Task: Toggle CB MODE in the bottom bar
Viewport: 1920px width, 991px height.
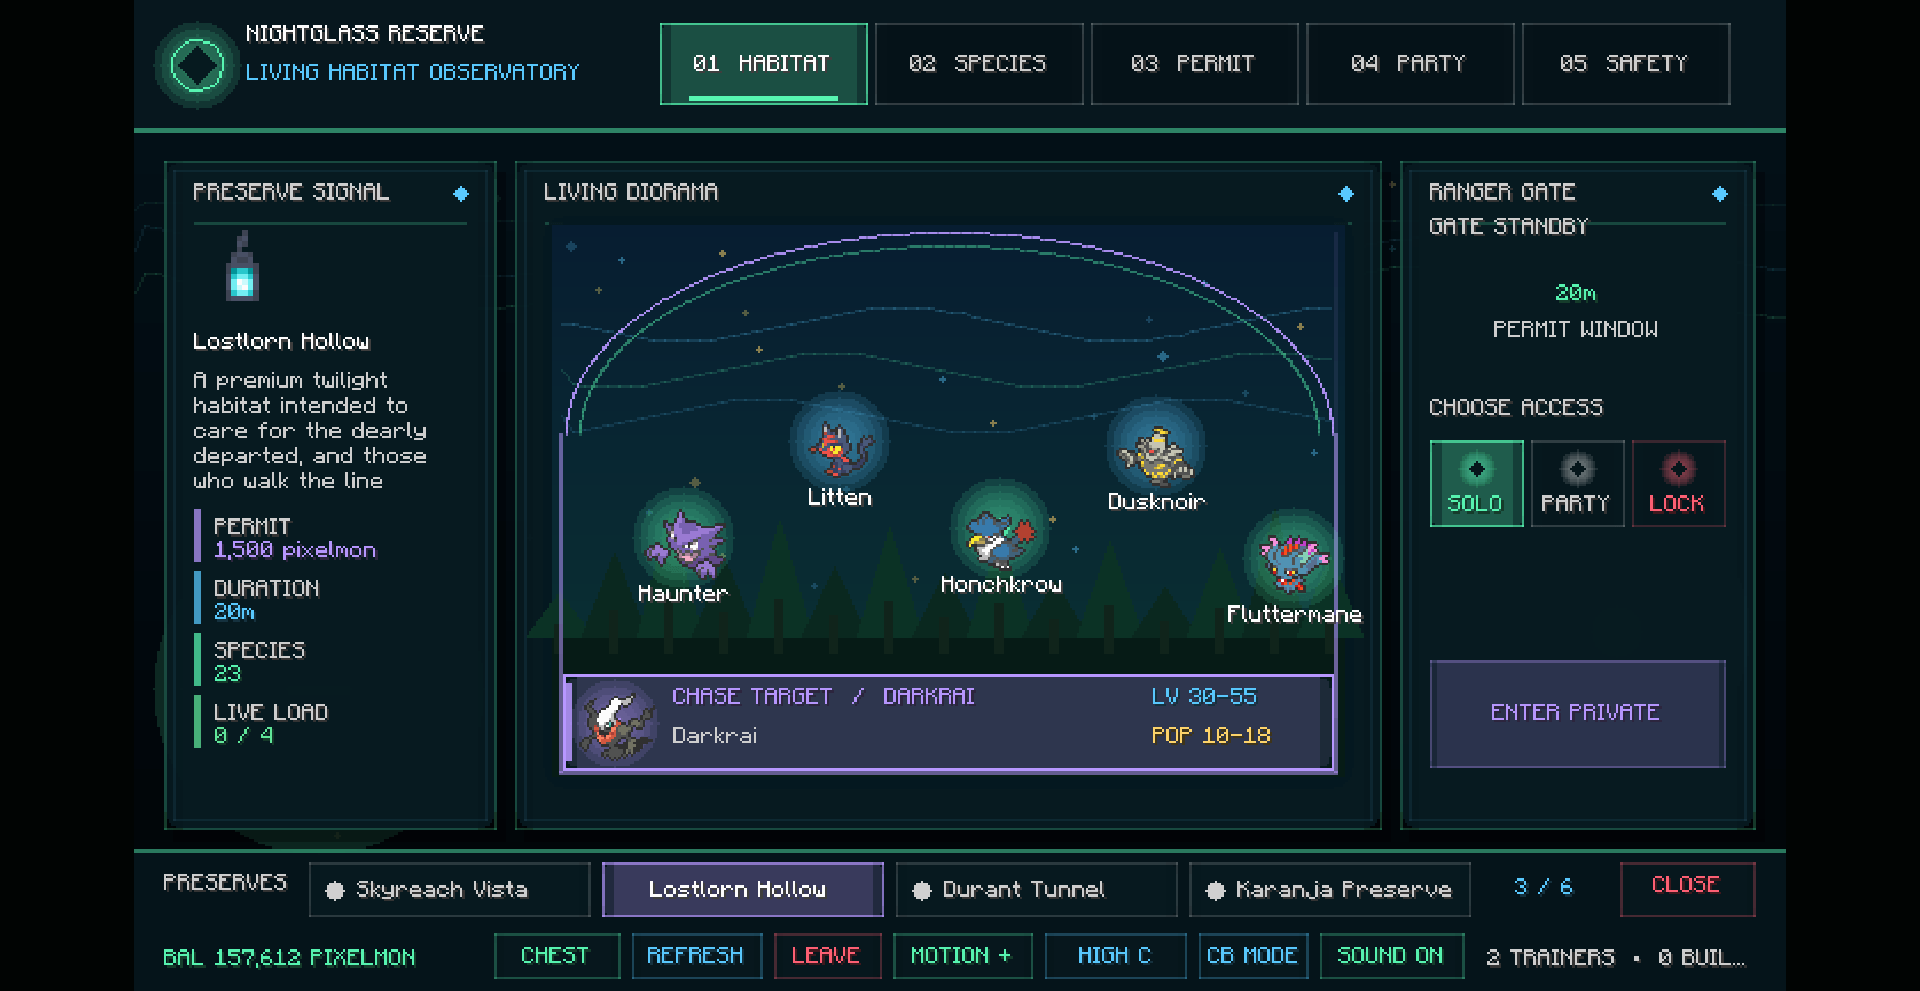Action: 1252,956
